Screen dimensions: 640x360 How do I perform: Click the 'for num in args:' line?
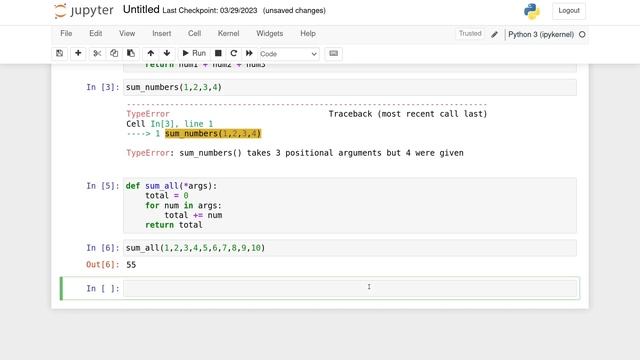[x=183, y=205]
